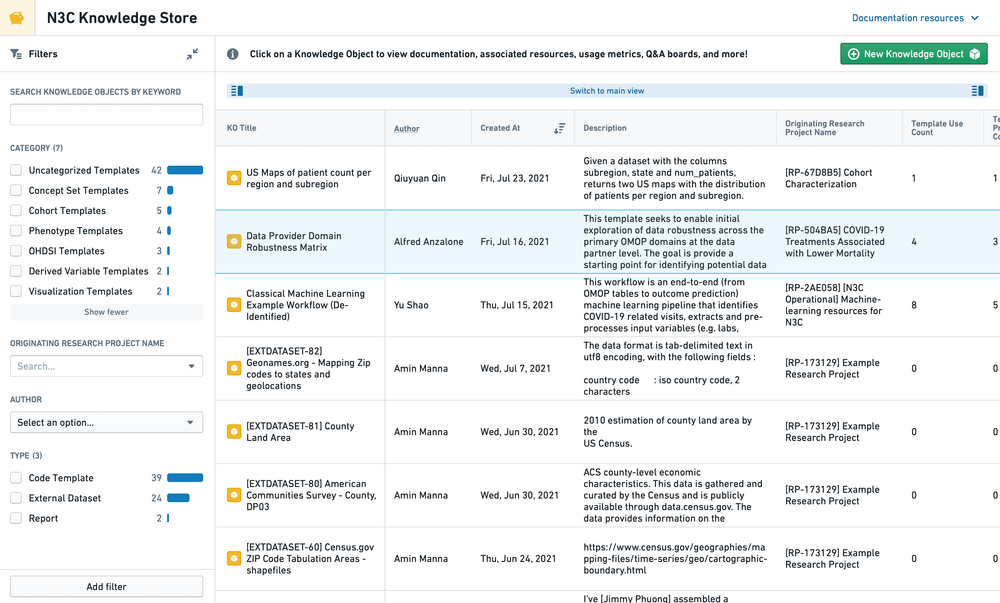
Task: Focus the keyword search input field
Action: point(106,115)
